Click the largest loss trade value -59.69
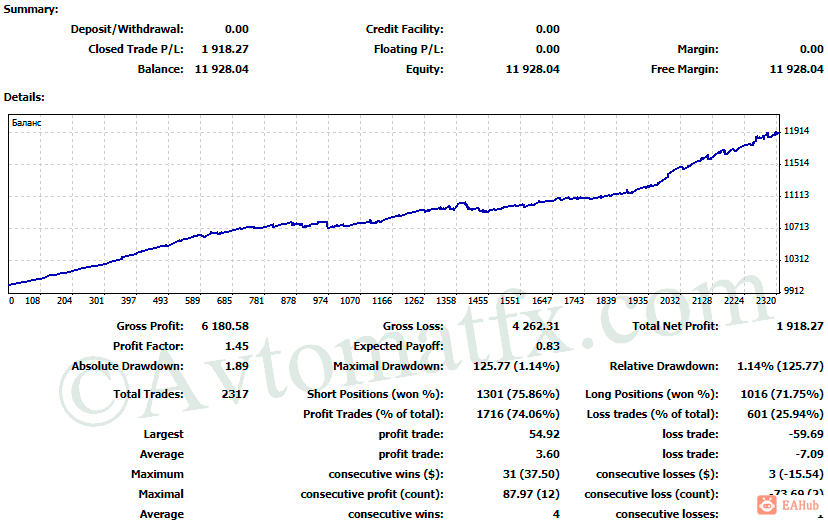828x520 pixels. coord(806,434)
